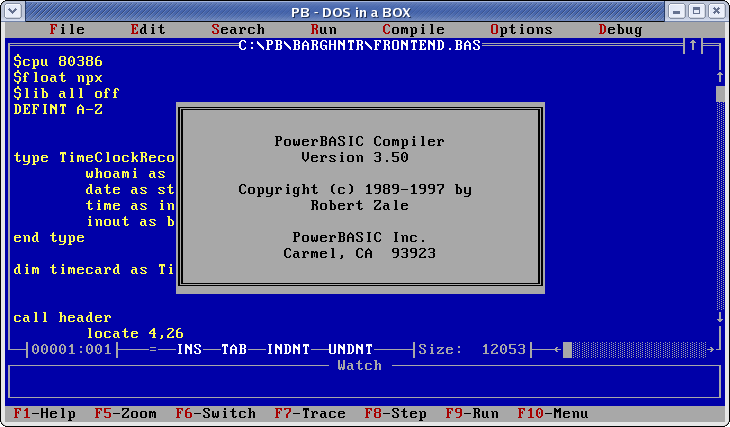Click the FRONTEND.BAS file path title
This screenshot has width=730, height=427.
tap(359, 45)
